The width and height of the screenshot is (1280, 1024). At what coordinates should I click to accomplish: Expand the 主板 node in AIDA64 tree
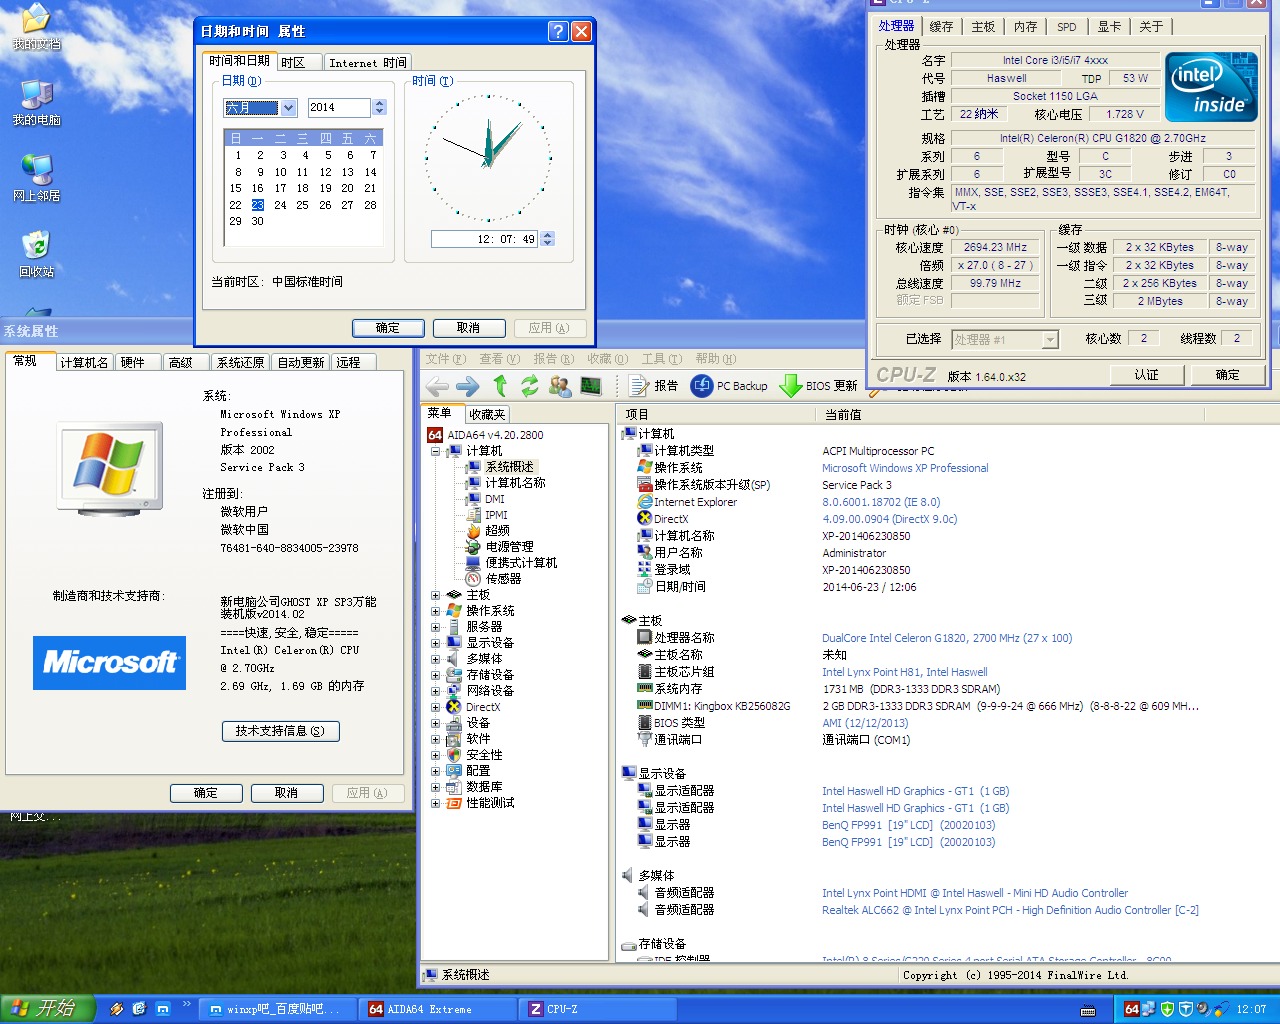435,595
